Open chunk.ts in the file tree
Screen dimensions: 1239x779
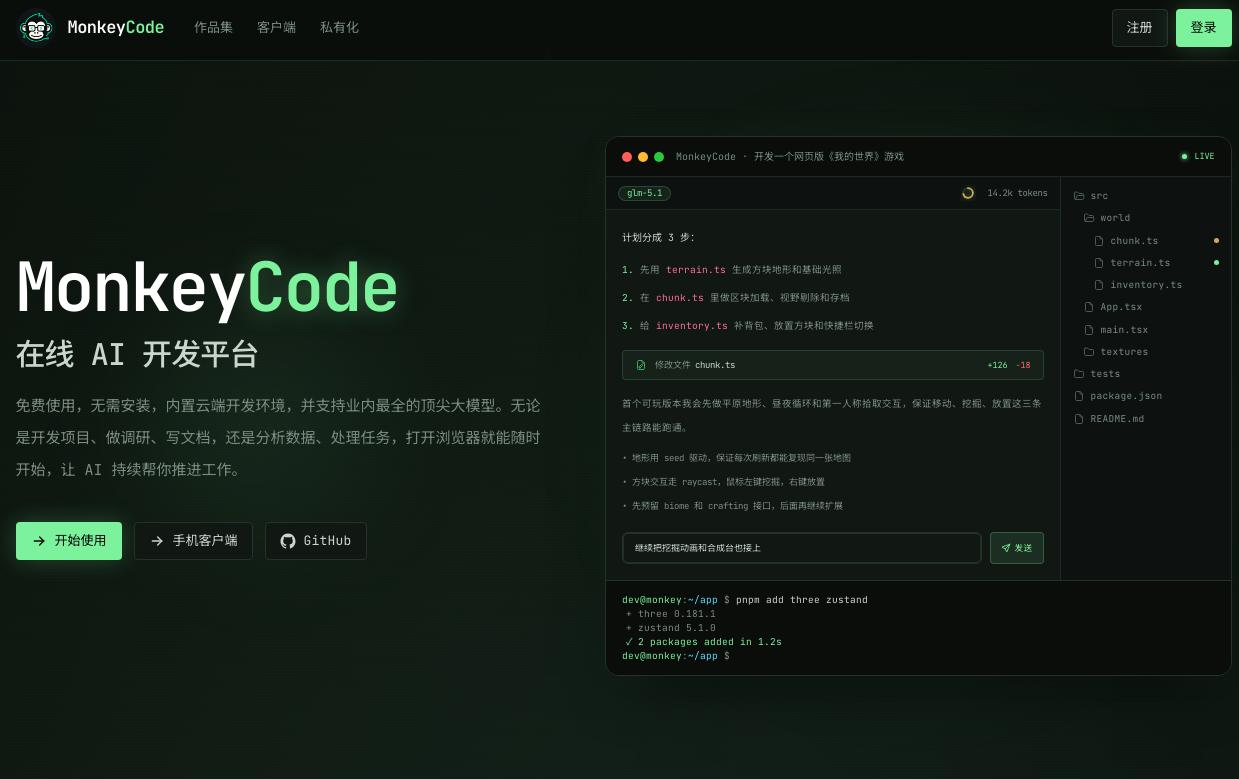coord(1134,241)
